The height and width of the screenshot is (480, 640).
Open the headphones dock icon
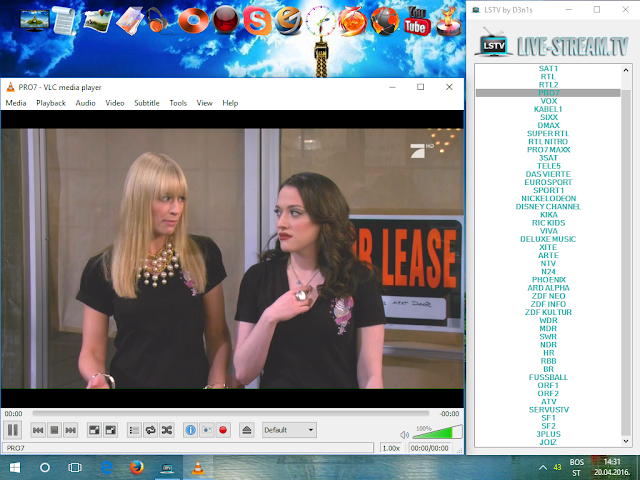(158, 20)
